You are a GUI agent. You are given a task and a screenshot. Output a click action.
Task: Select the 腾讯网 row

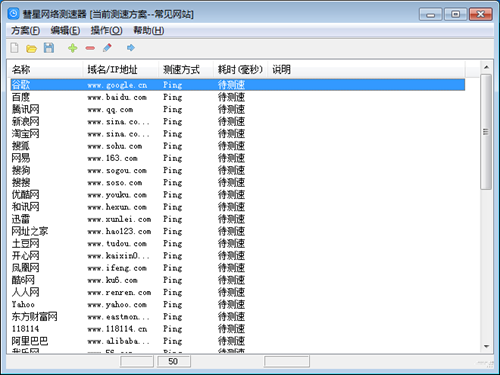[x=238, y=109]
